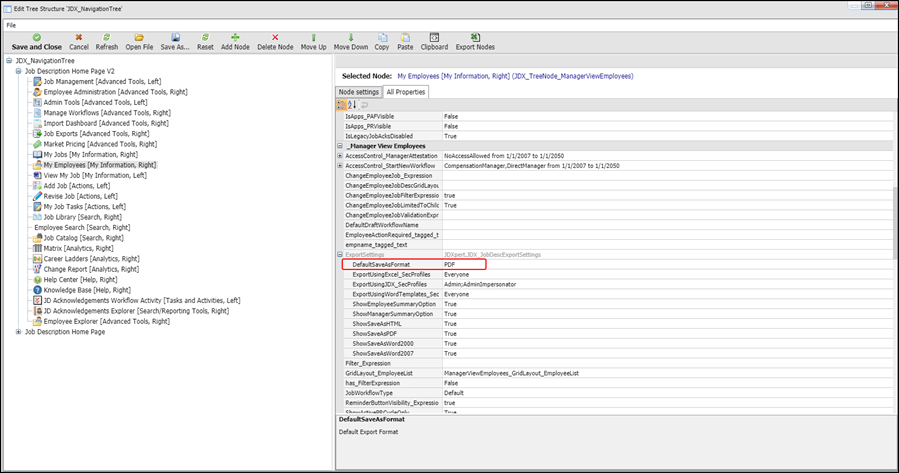The image size is (899, 473).
Task: Click the Clipboard toolbar icon
Action: (x=434, y=37)
